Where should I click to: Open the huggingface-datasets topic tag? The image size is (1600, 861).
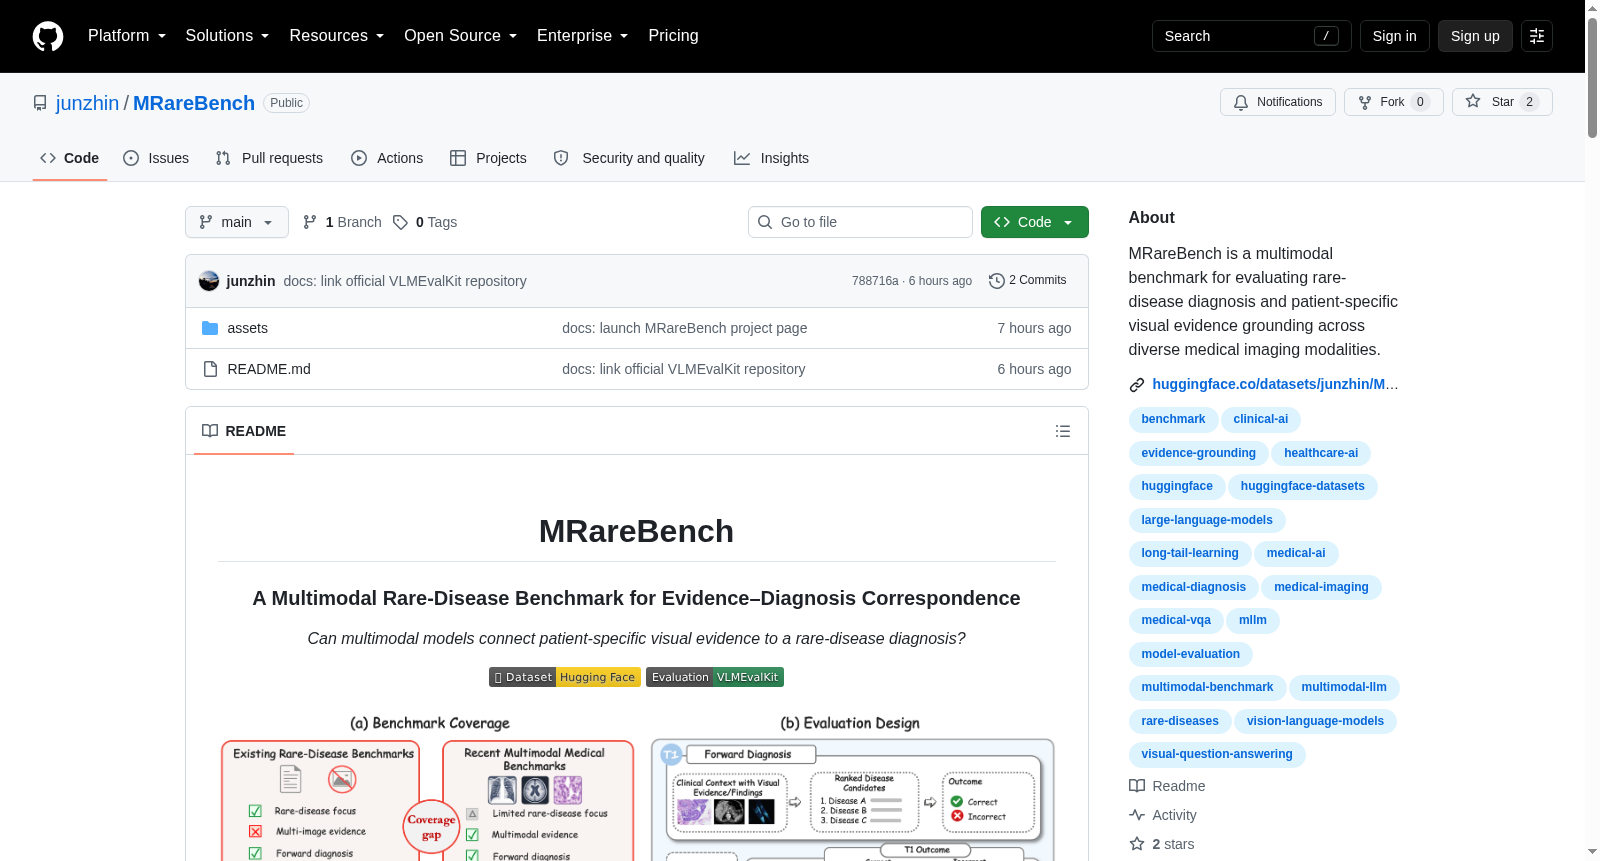1302,486
